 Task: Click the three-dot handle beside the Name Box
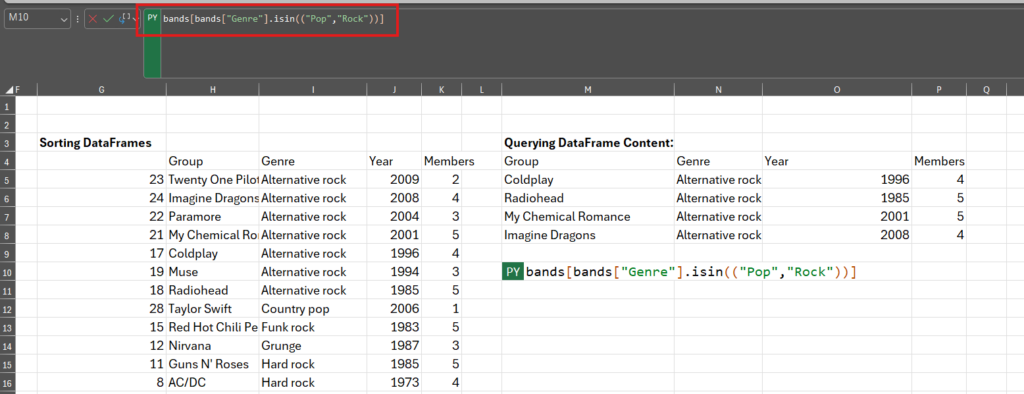coord(77,20)
